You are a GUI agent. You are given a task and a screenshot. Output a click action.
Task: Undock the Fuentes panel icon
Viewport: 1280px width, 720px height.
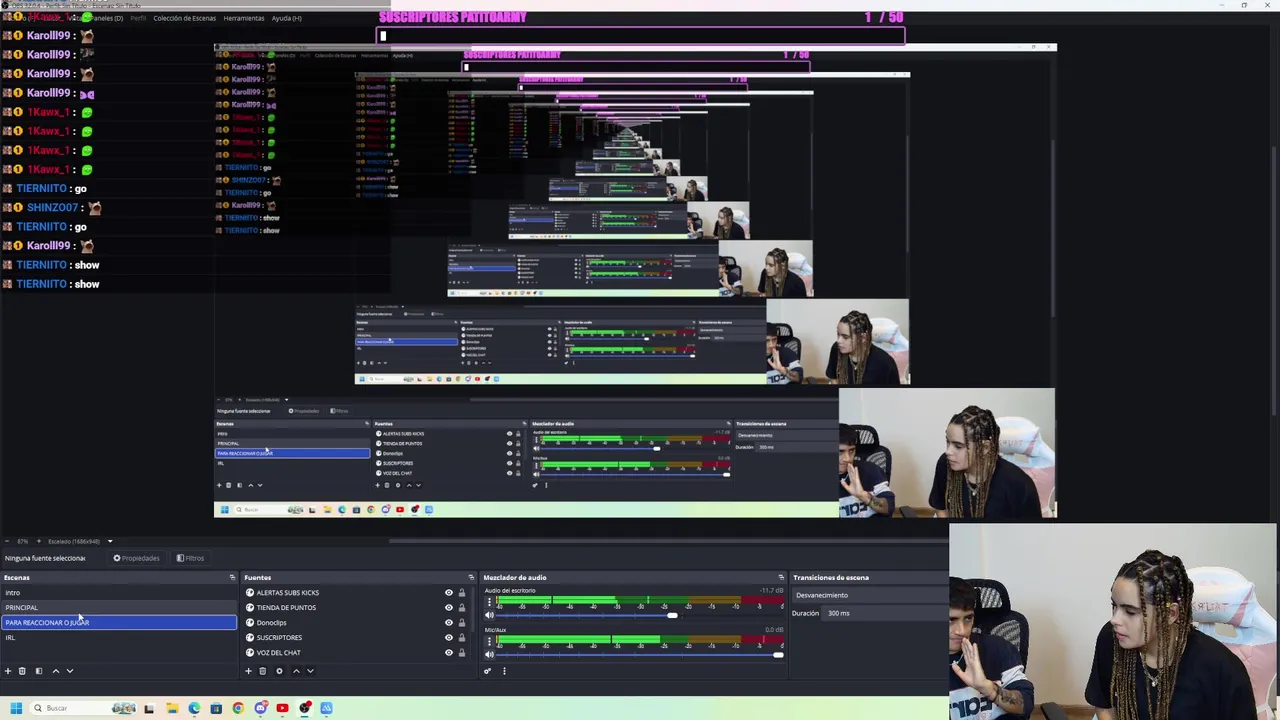(x=471, y=577)
